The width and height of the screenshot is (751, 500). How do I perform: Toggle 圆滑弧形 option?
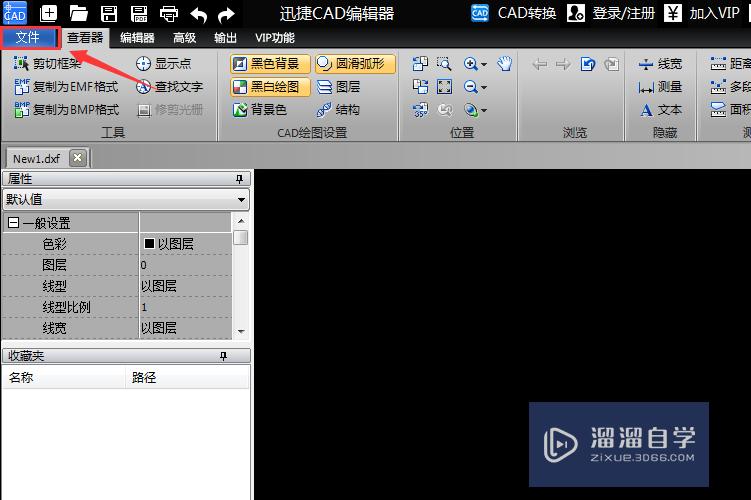click(x=355, y=63)
